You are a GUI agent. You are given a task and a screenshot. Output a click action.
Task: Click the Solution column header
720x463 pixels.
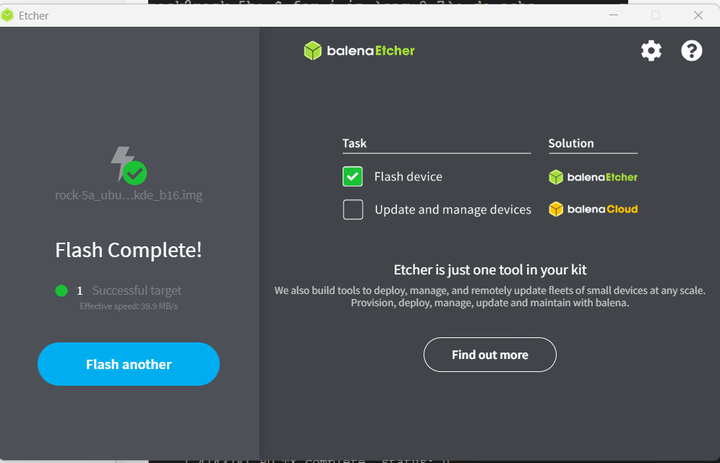pyautogui.click(x=571, y=143)
